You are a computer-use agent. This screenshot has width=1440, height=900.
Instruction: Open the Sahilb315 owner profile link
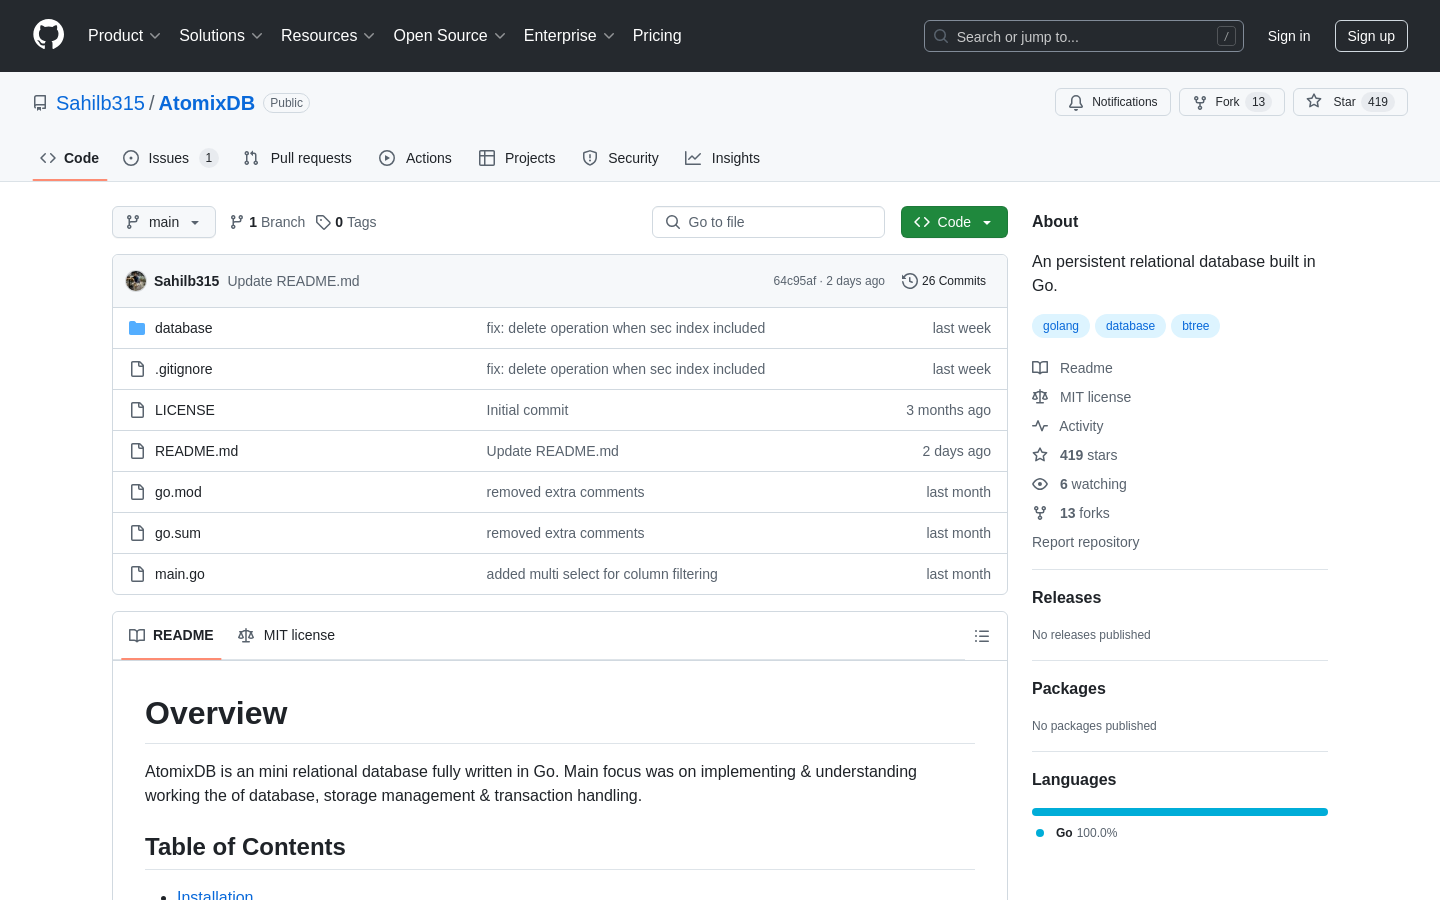[100, 103]
